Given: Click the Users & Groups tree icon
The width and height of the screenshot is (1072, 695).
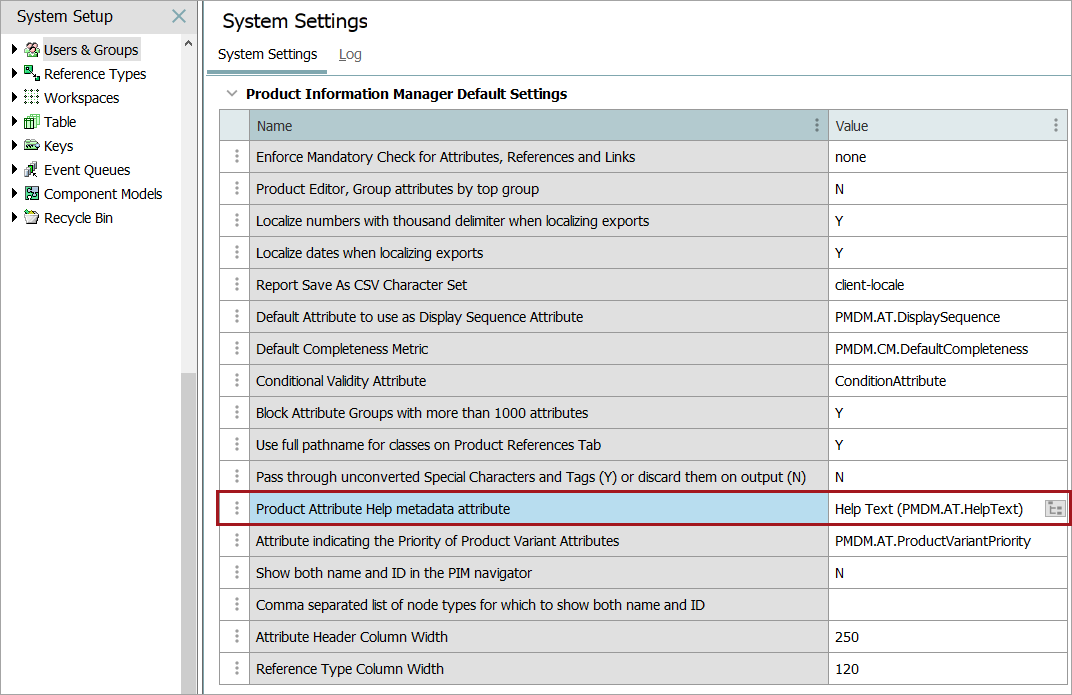Looking at the screenshot, I should tap(32, 50).
